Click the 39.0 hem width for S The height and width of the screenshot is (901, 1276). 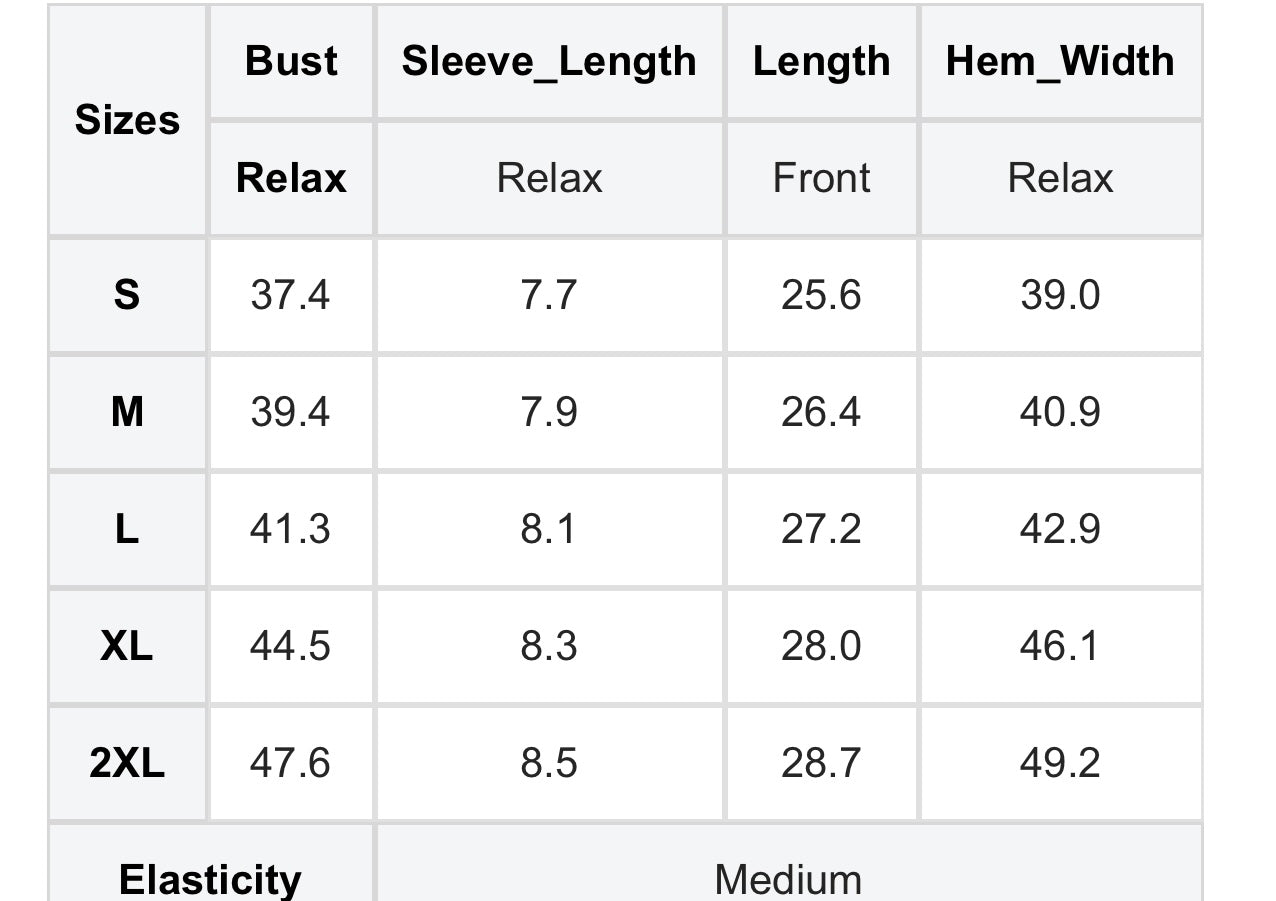[1060, 295]
